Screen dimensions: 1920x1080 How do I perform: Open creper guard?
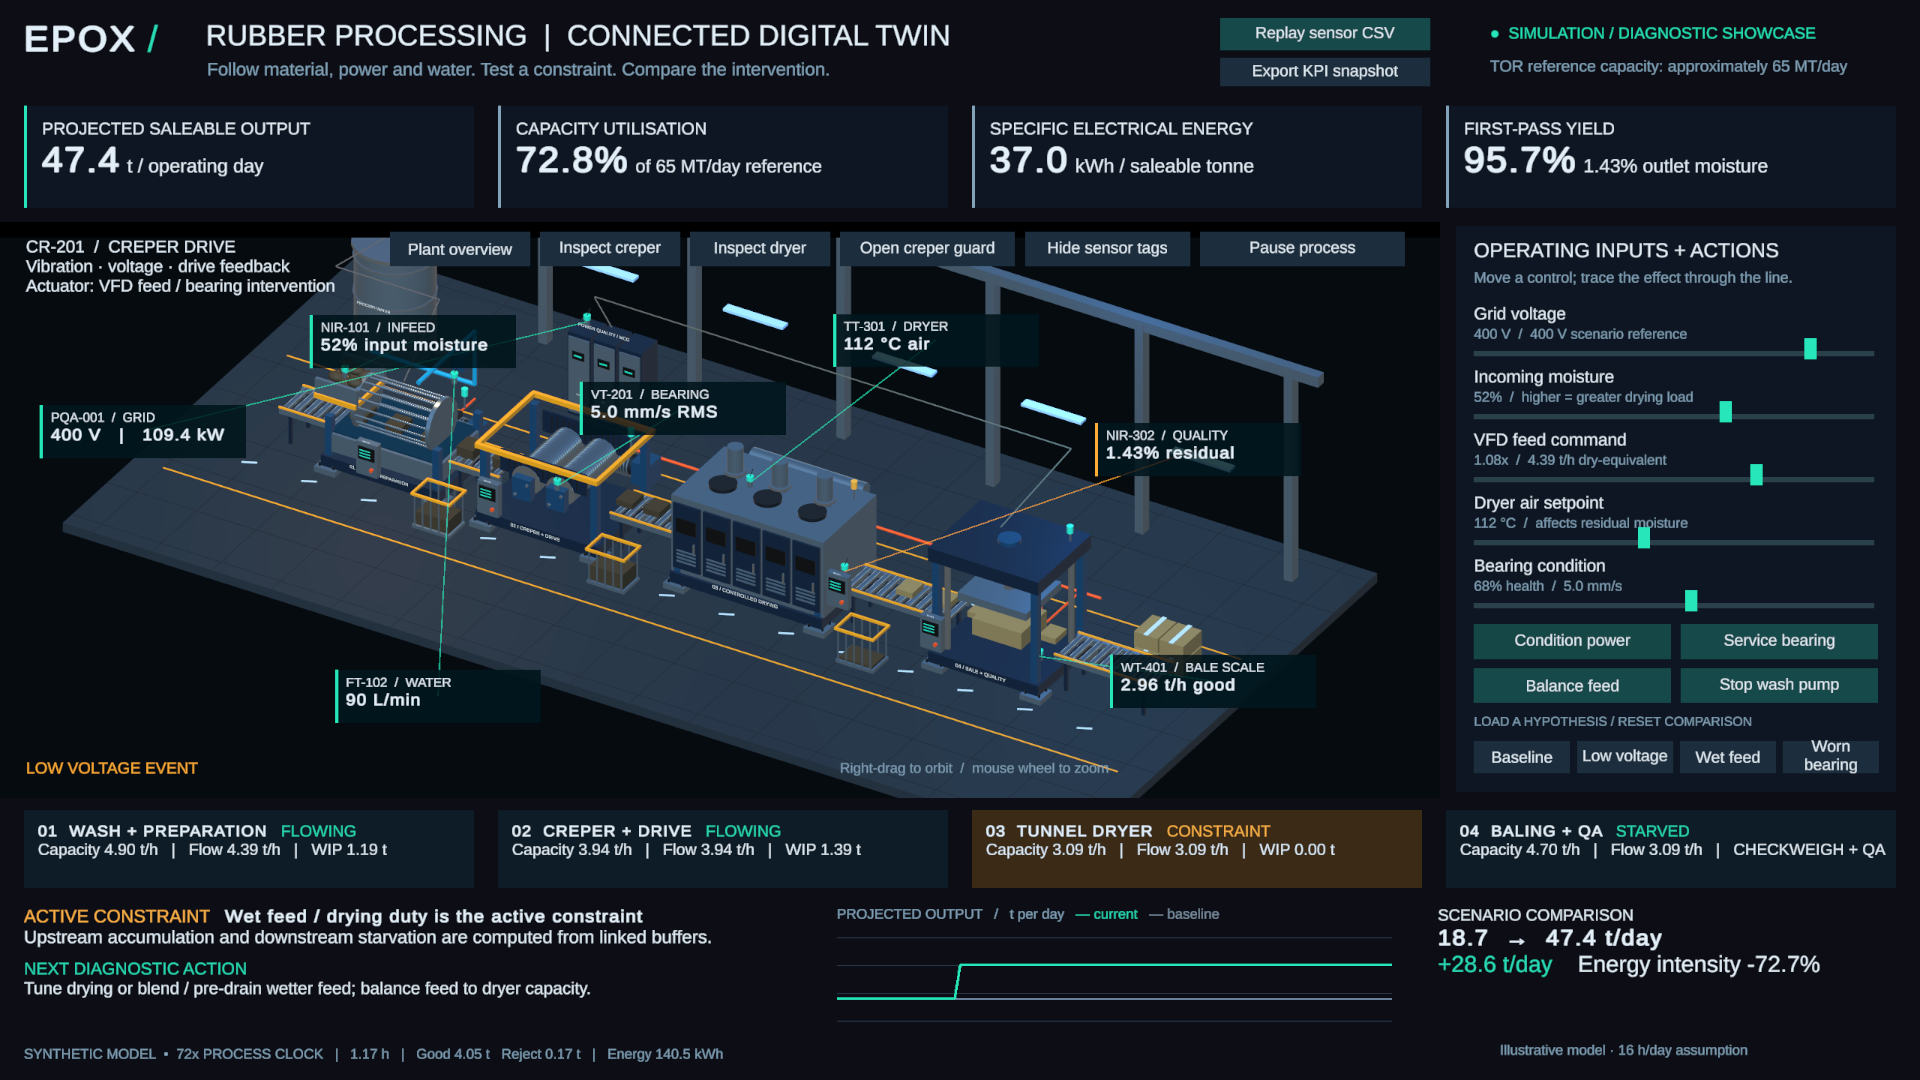tap(927, 248)
